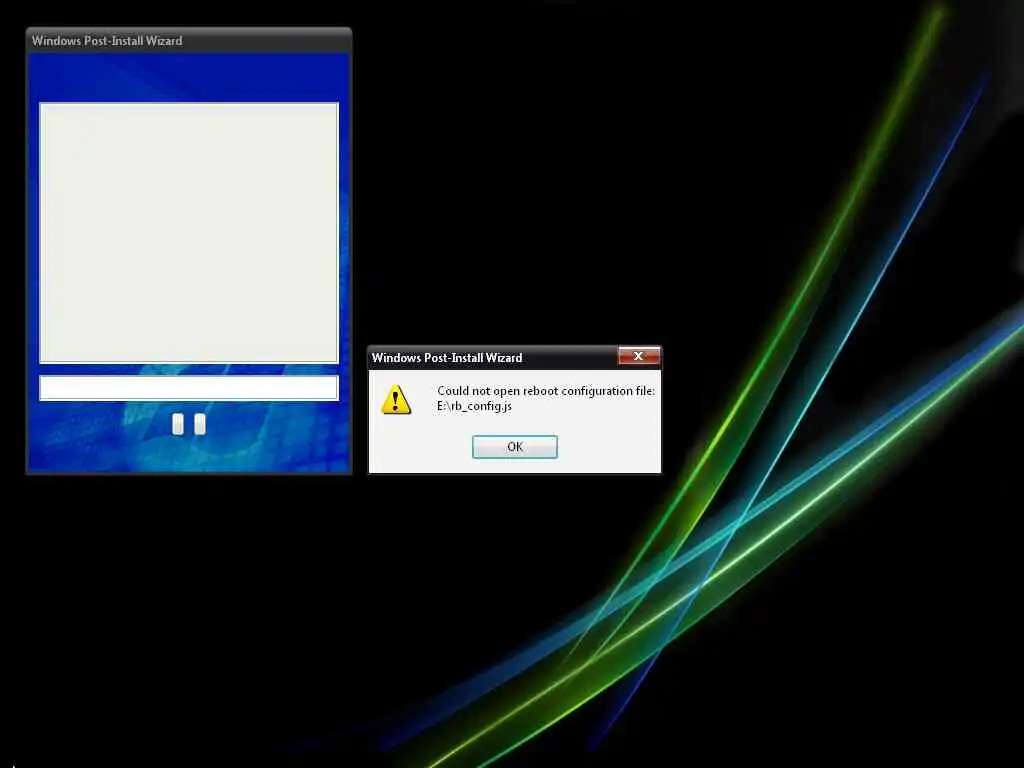Click the pause button in the wizard window
The width and height of the screenshot is (1024, 768).
click(189, 424)
